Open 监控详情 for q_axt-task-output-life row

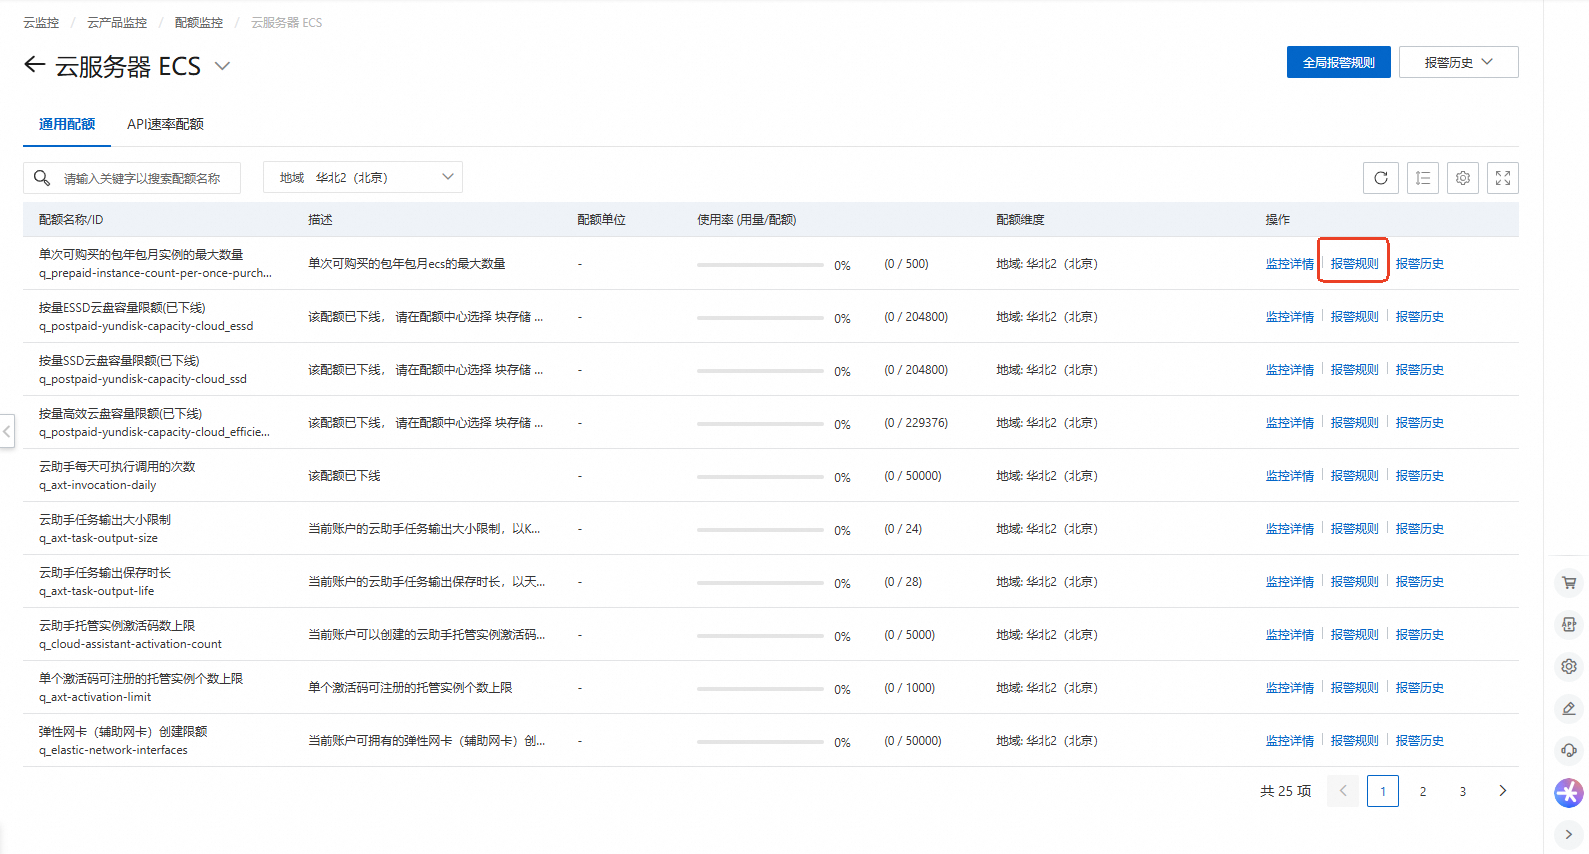1290,582
